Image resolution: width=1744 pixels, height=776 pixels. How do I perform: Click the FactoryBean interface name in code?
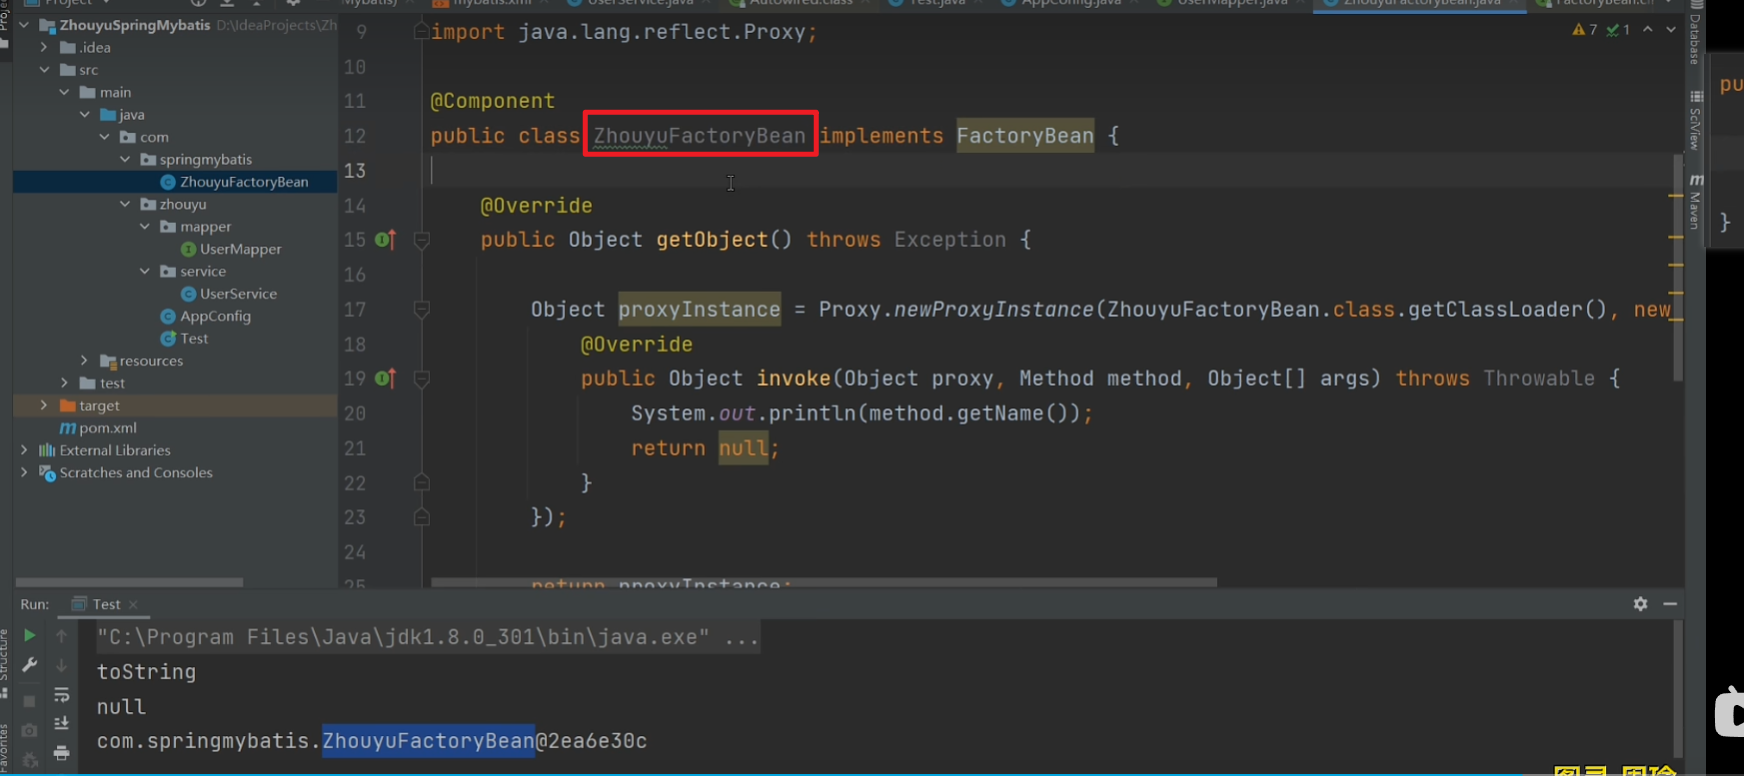(1025, 136)
